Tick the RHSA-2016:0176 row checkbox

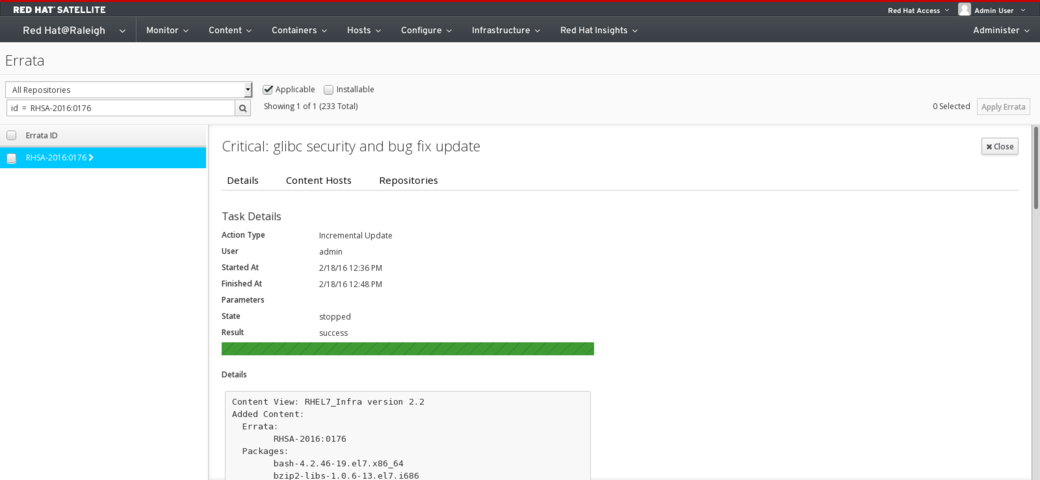point(11,158)
